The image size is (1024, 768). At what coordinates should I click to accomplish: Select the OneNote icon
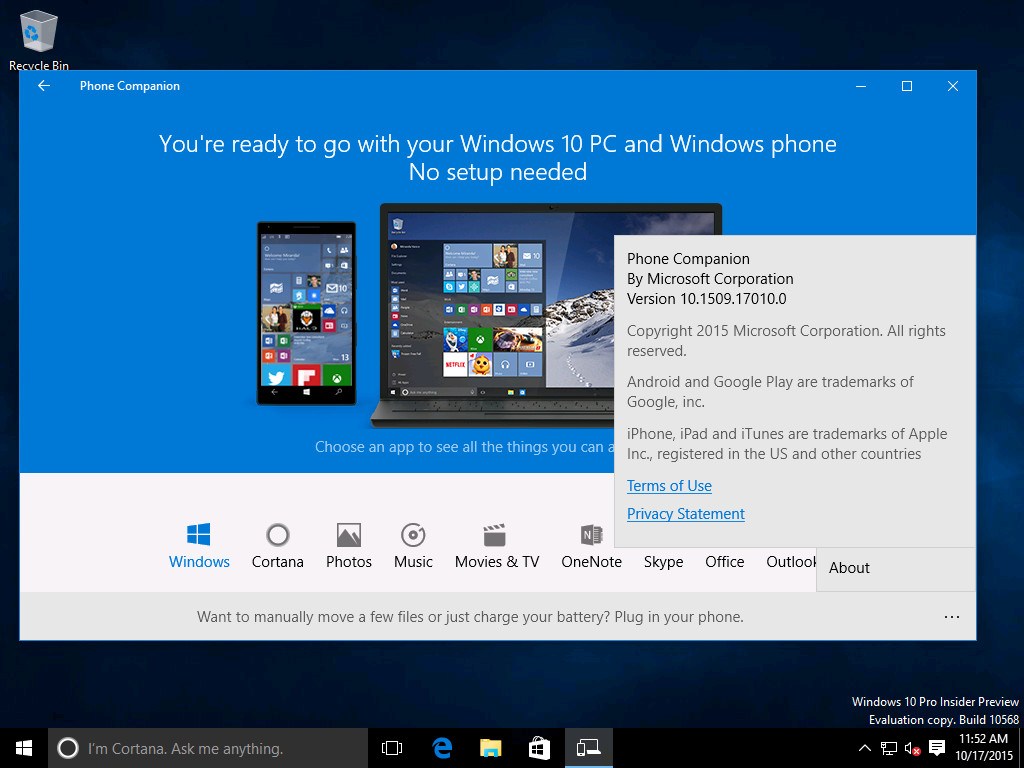591,534
